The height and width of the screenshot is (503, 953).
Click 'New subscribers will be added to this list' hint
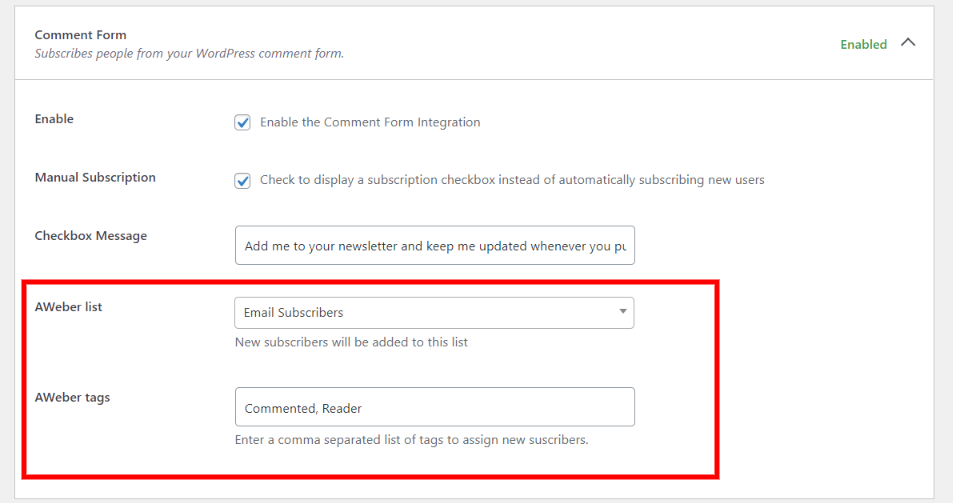click(351, 342)
